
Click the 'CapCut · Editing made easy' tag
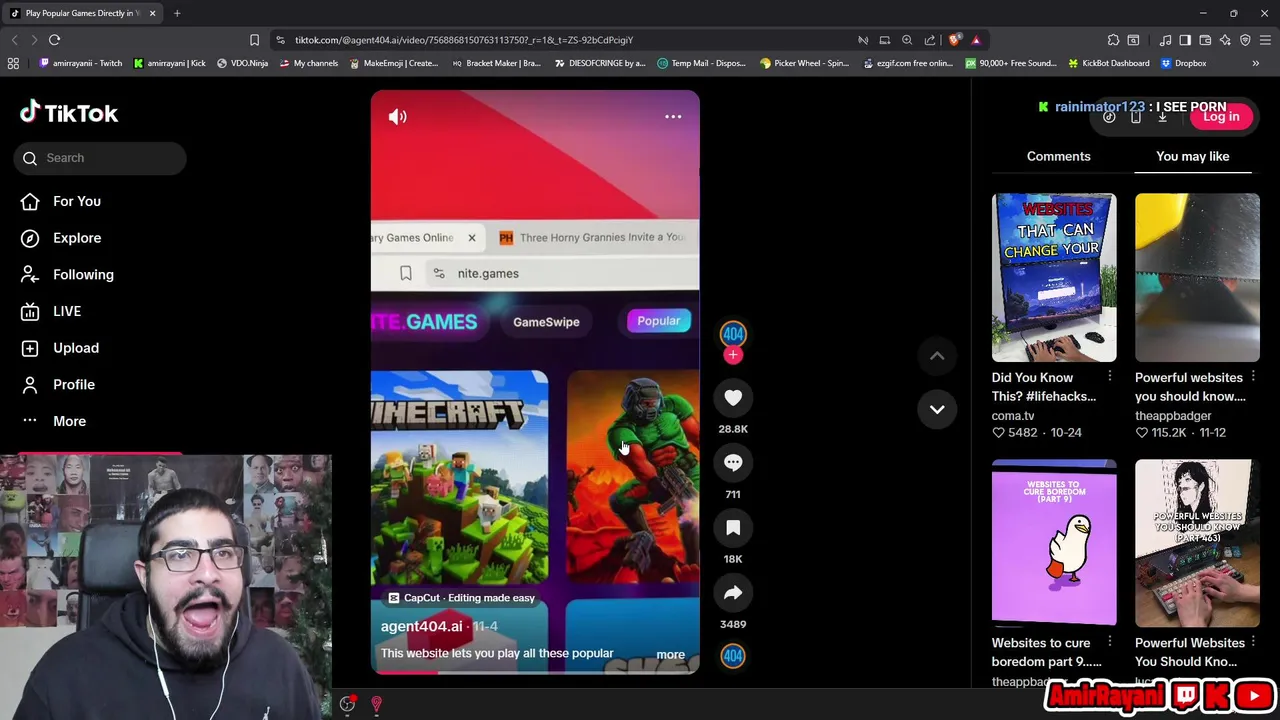(461, 598)
